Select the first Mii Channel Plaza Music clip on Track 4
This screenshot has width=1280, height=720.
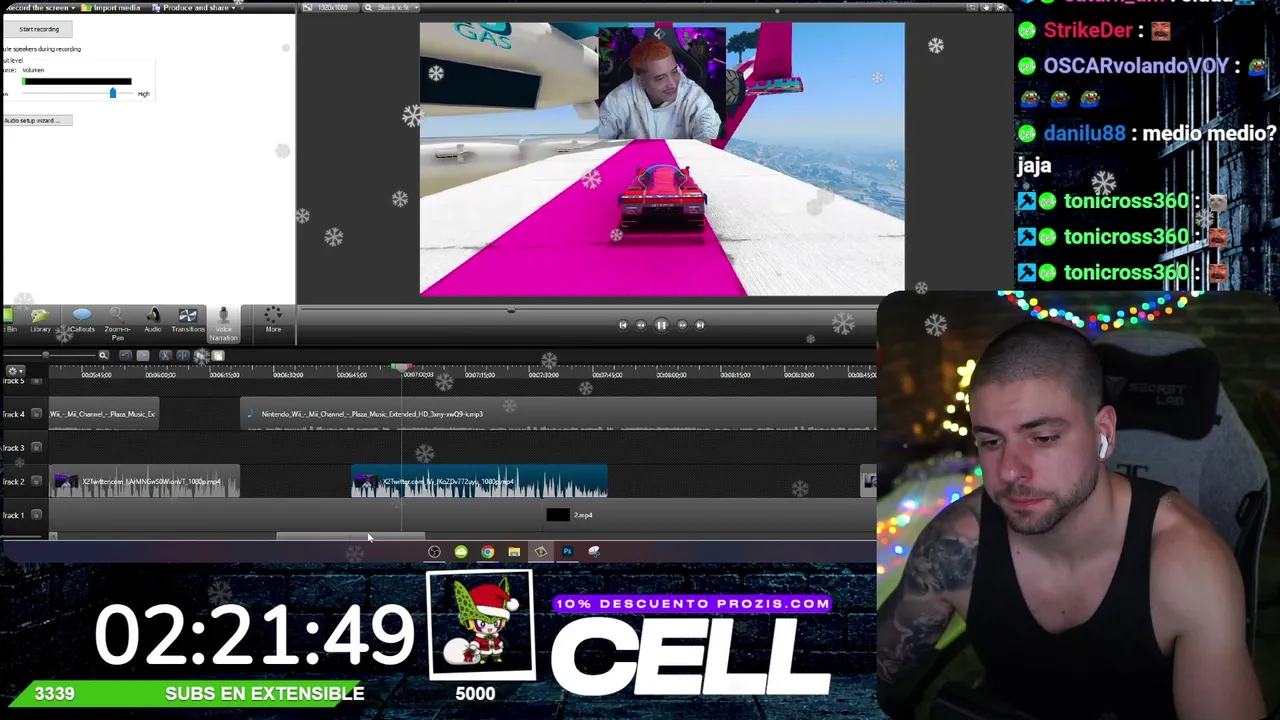104,414
